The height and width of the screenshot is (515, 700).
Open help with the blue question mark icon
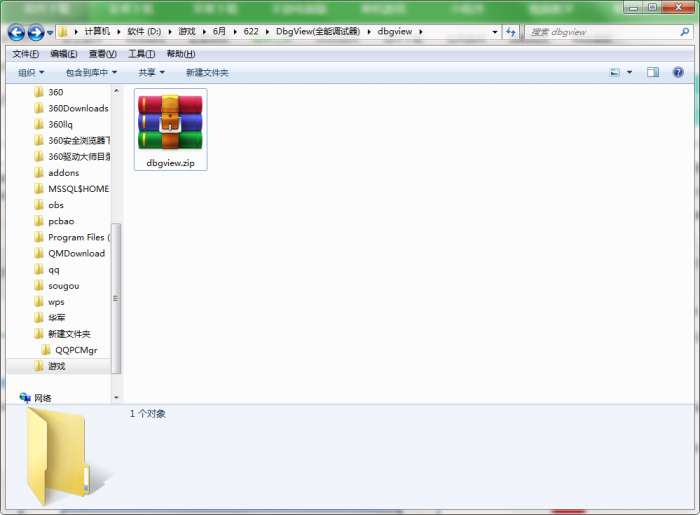[678, 72]
